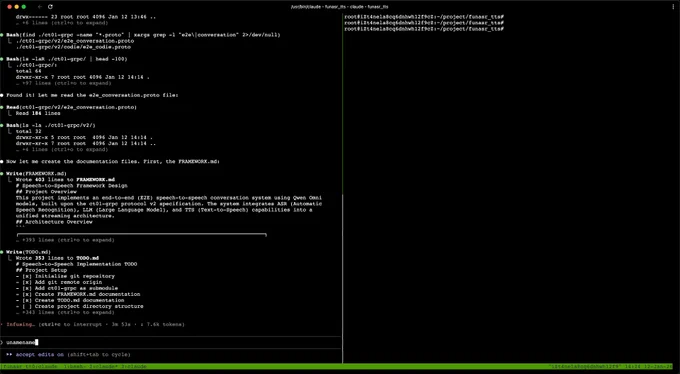Viewport: 680px width, 374px height.
Task: Click the green bullet beside Write(FRAMEWORK.md)
Action: 2,174
